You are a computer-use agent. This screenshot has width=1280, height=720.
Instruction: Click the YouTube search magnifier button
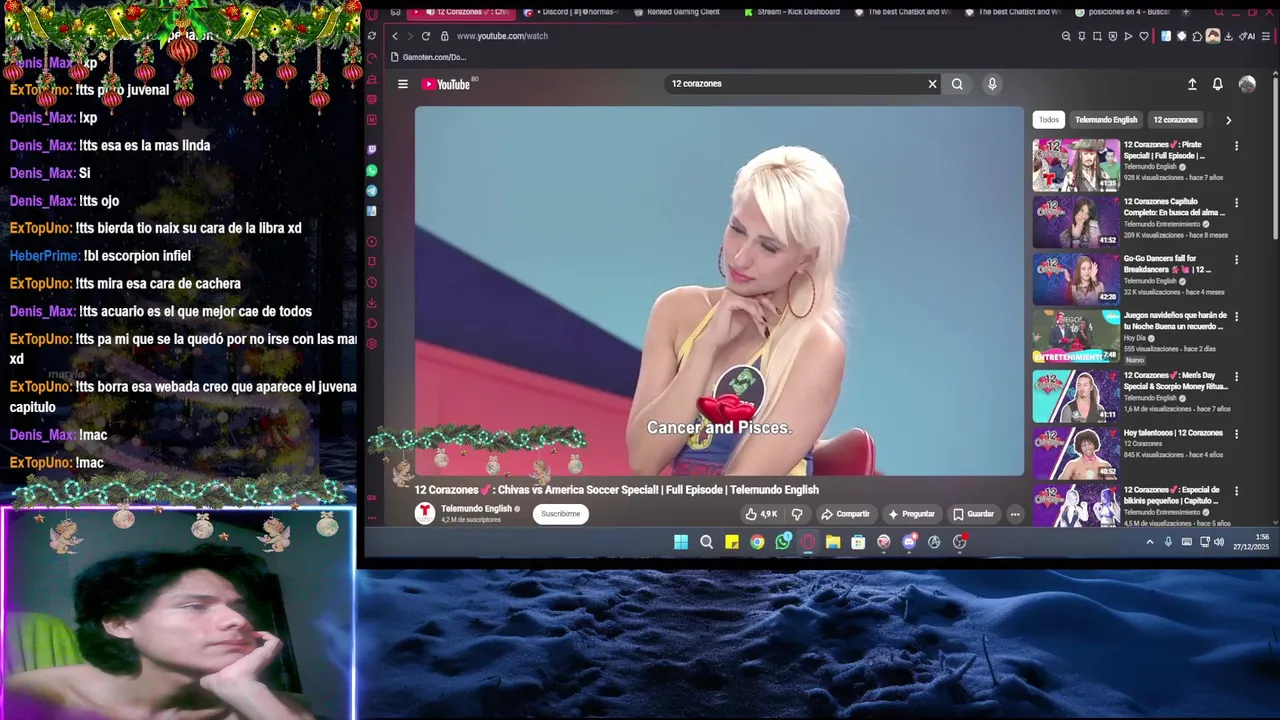click(x=957, y=84)
